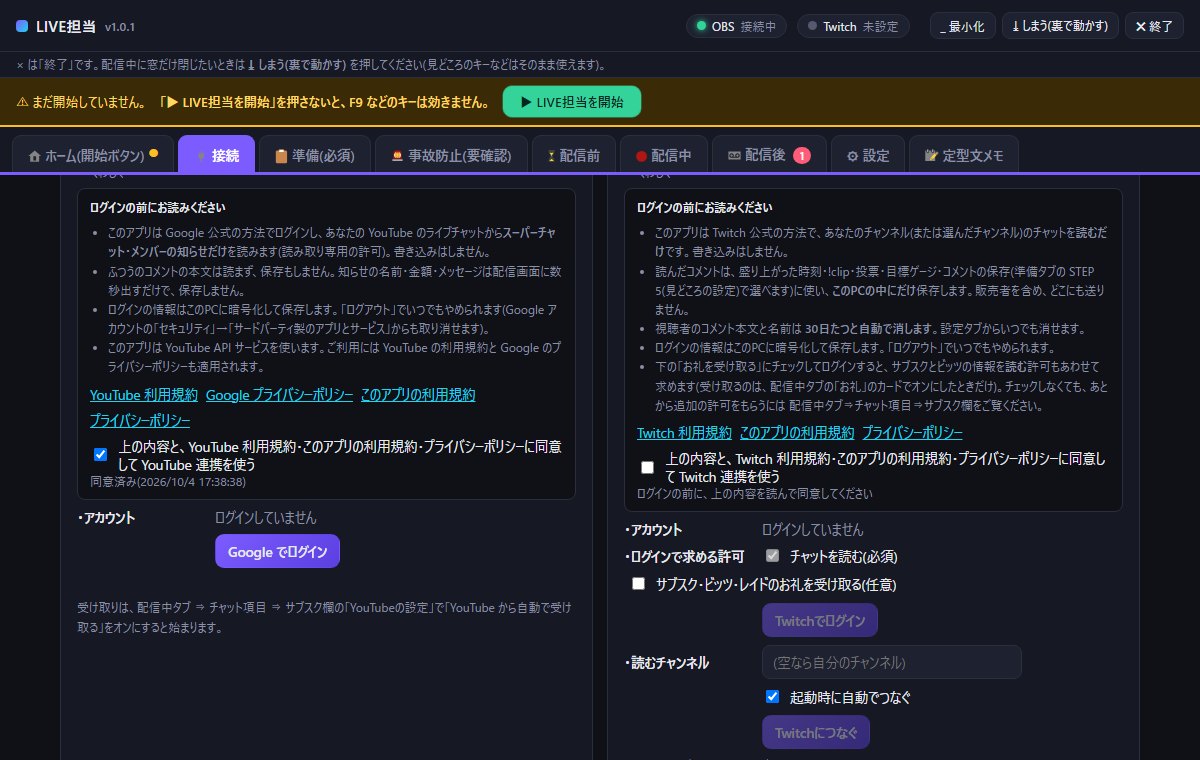Image resolution: width=1200 pixels, height=760 pixels.
Task: Check サブスク・ビッツ・レイドのお礼を受け取る(任意) checkbox
Action: tap(638, 584)
